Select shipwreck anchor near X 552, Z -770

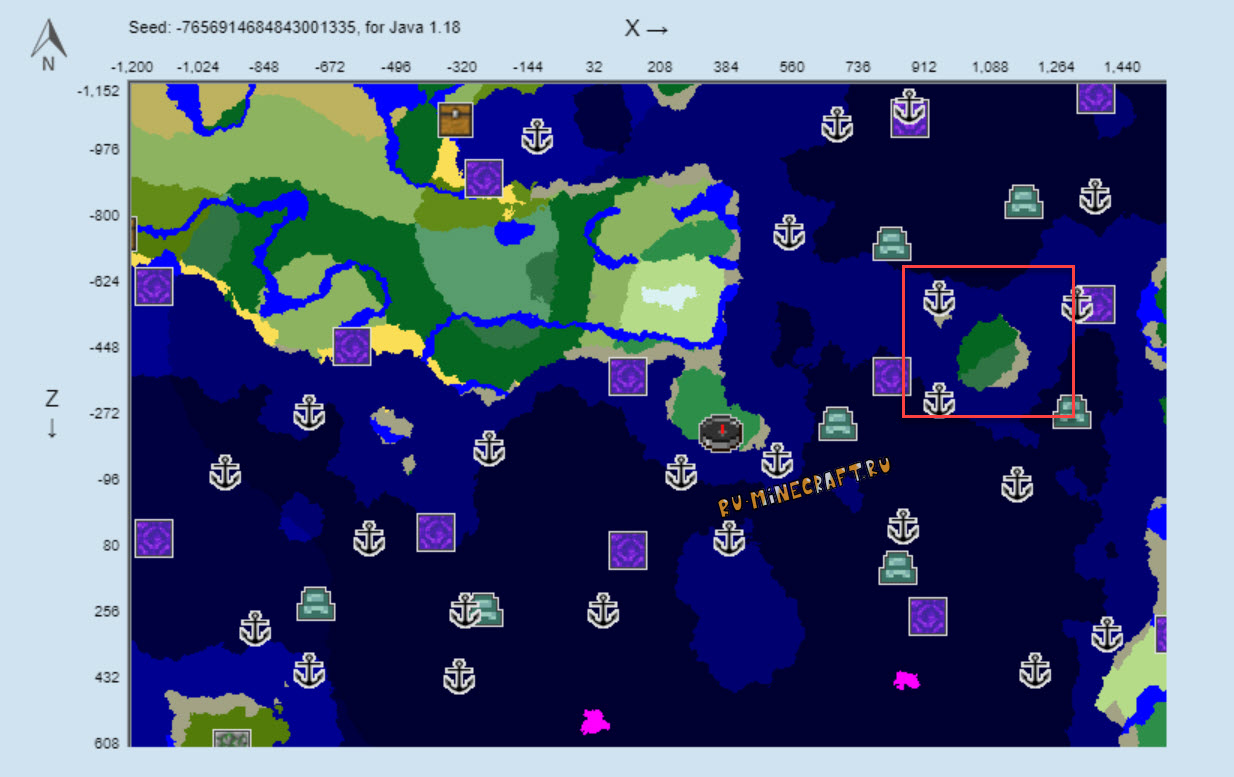pos(789,233)
